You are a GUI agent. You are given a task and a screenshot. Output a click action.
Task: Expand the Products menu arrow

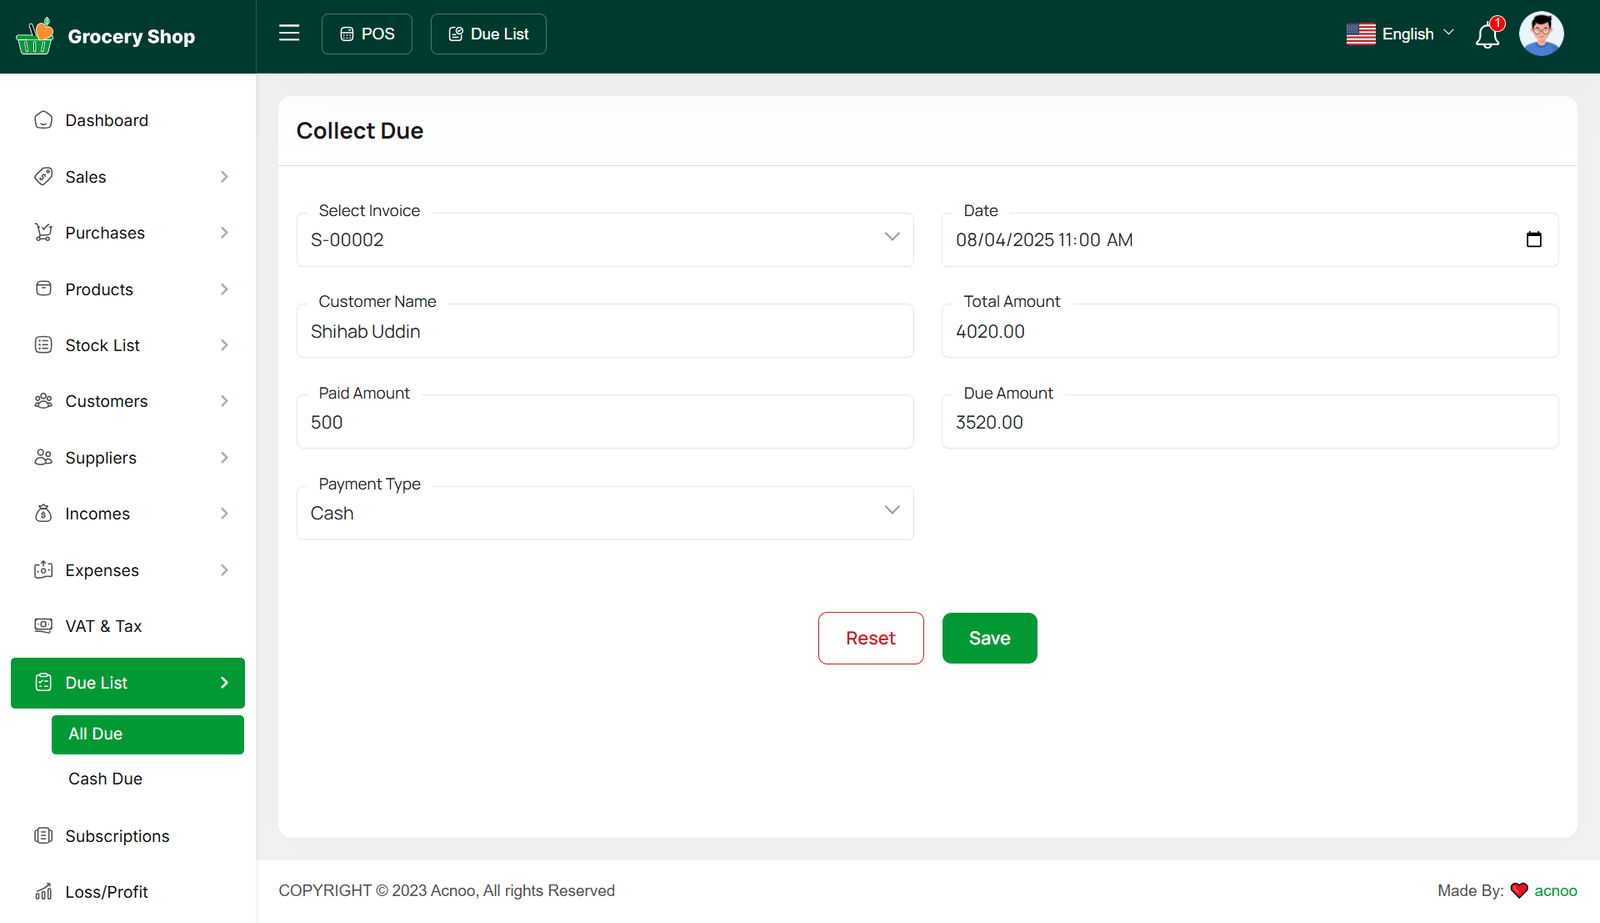(224, 289)
